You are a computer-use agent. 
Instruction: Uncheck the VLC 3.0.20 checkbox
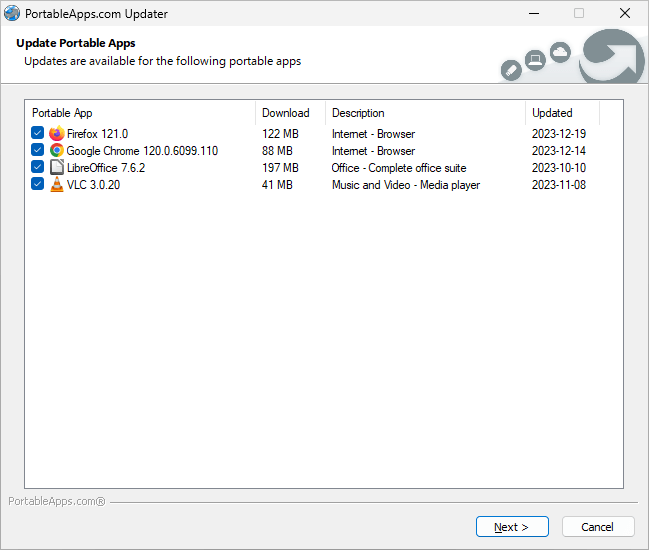(x=38, y=184)
